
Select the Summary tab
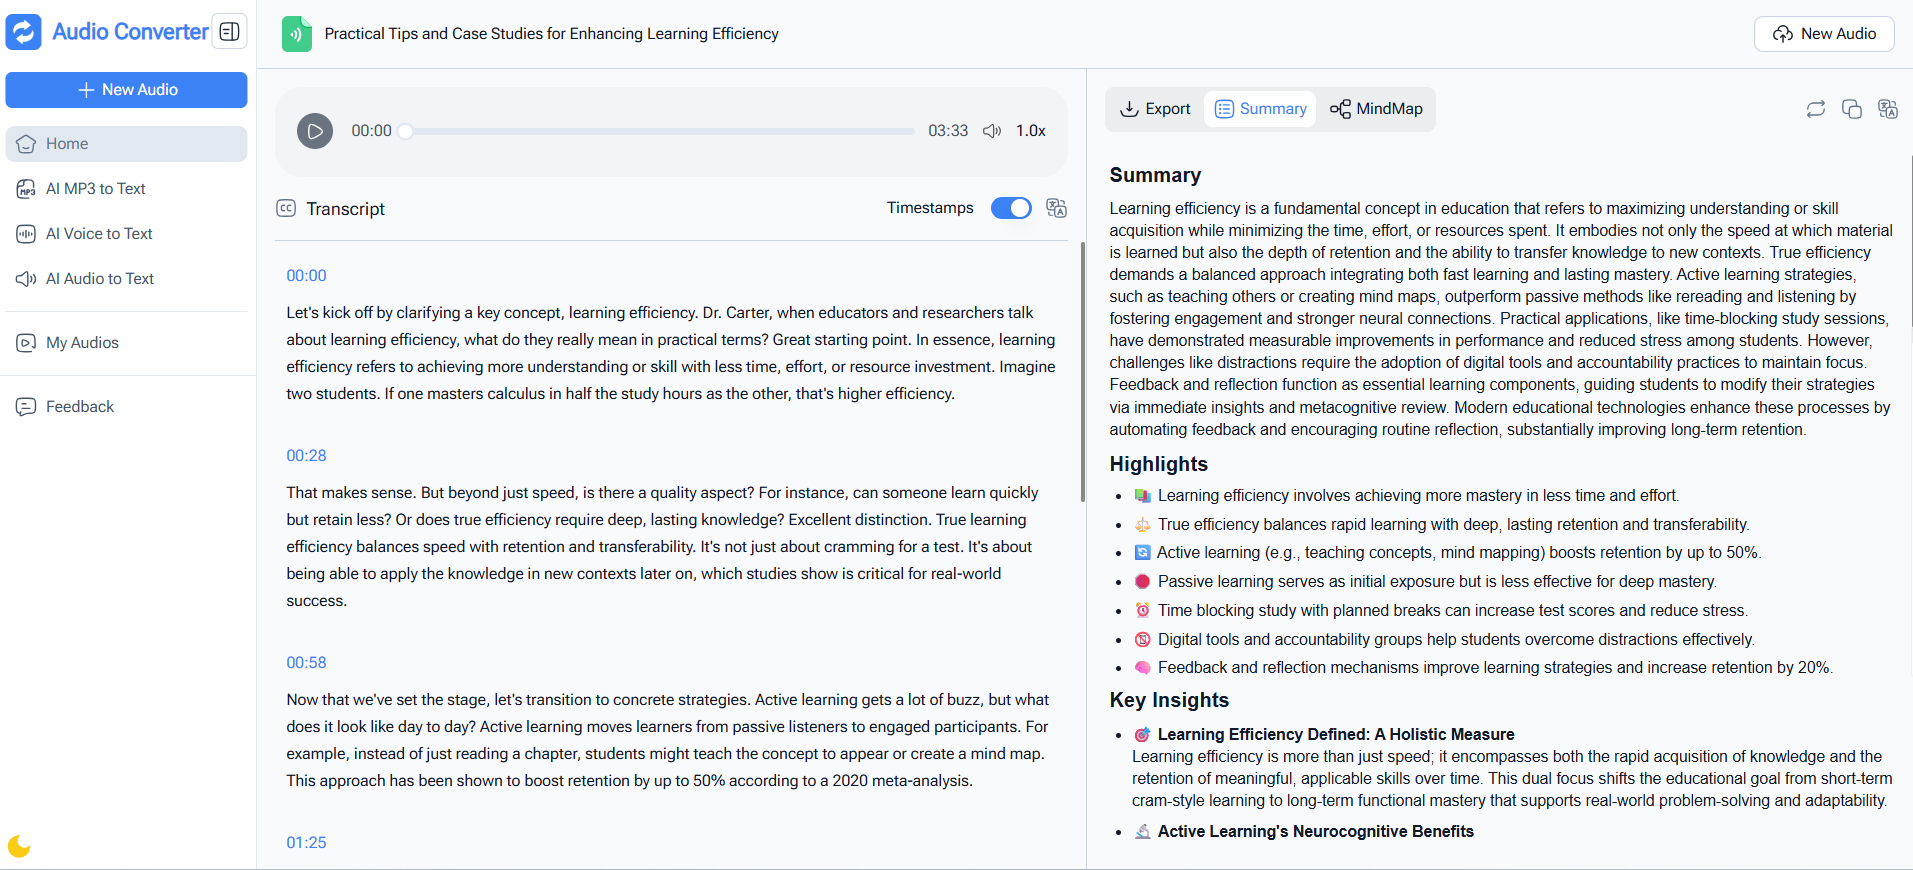click(1261, 109)
